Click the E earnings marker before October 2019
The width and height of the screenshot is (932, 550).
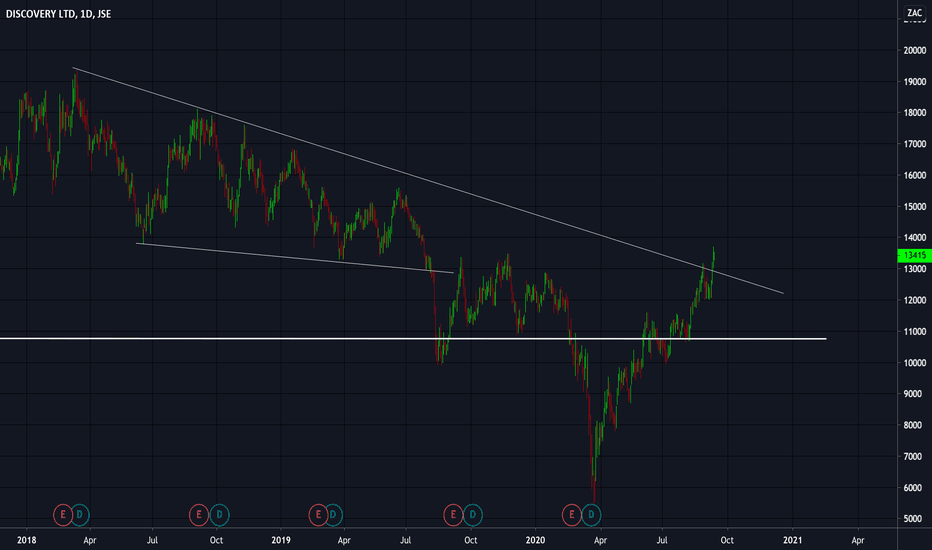[x=454, y=515]
